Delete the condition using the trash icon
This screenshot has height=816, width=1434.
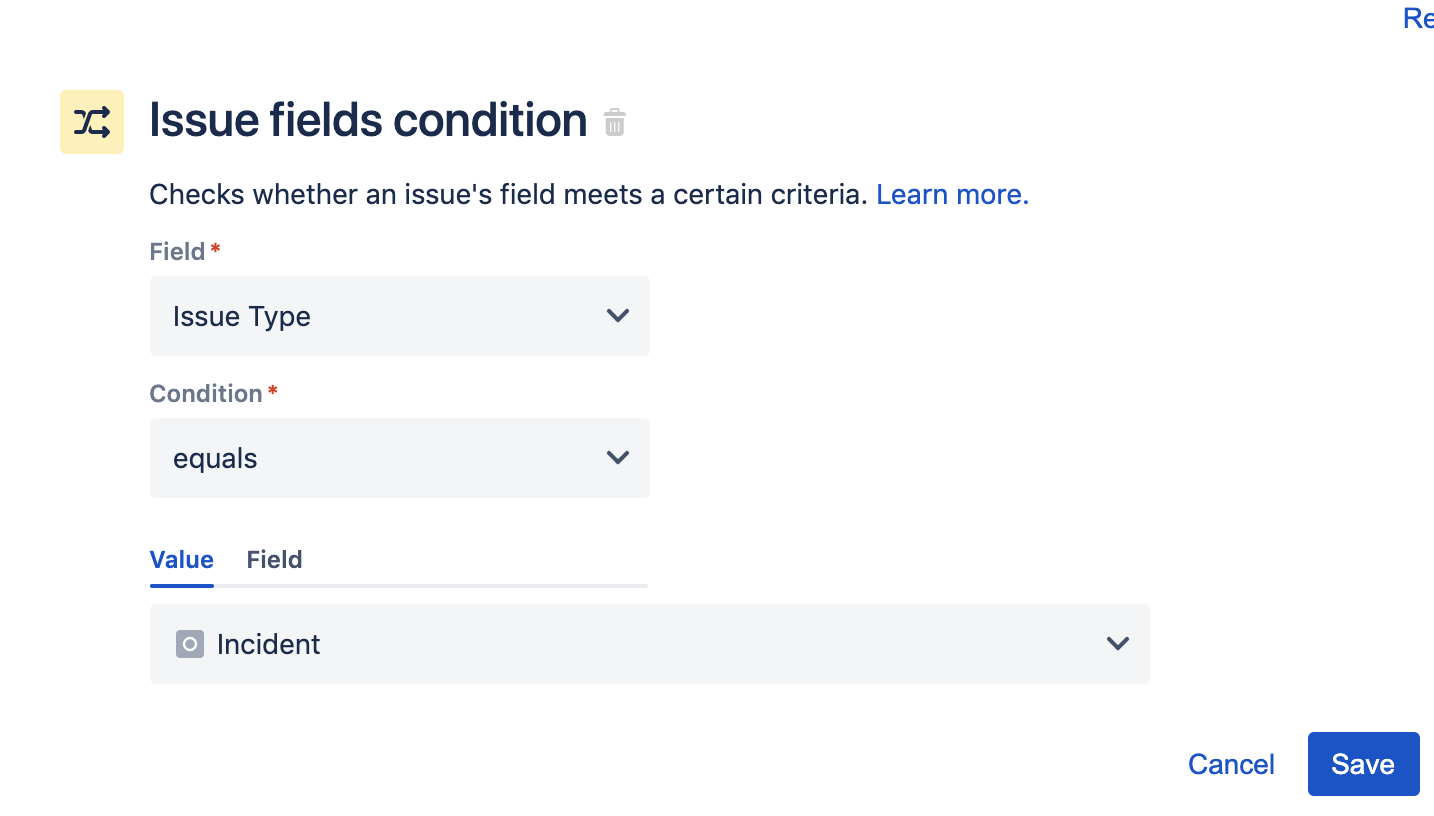click(614, 122)
